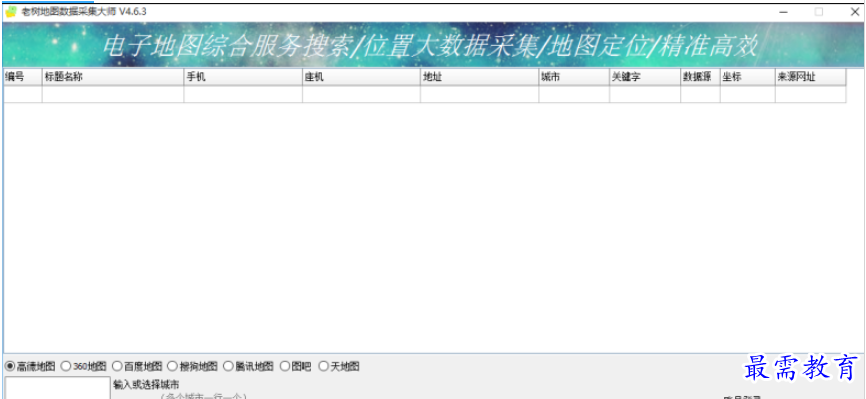Click the app icon in title bar
Viewport: 866px width, 399px height.
[x=10, y=12]
